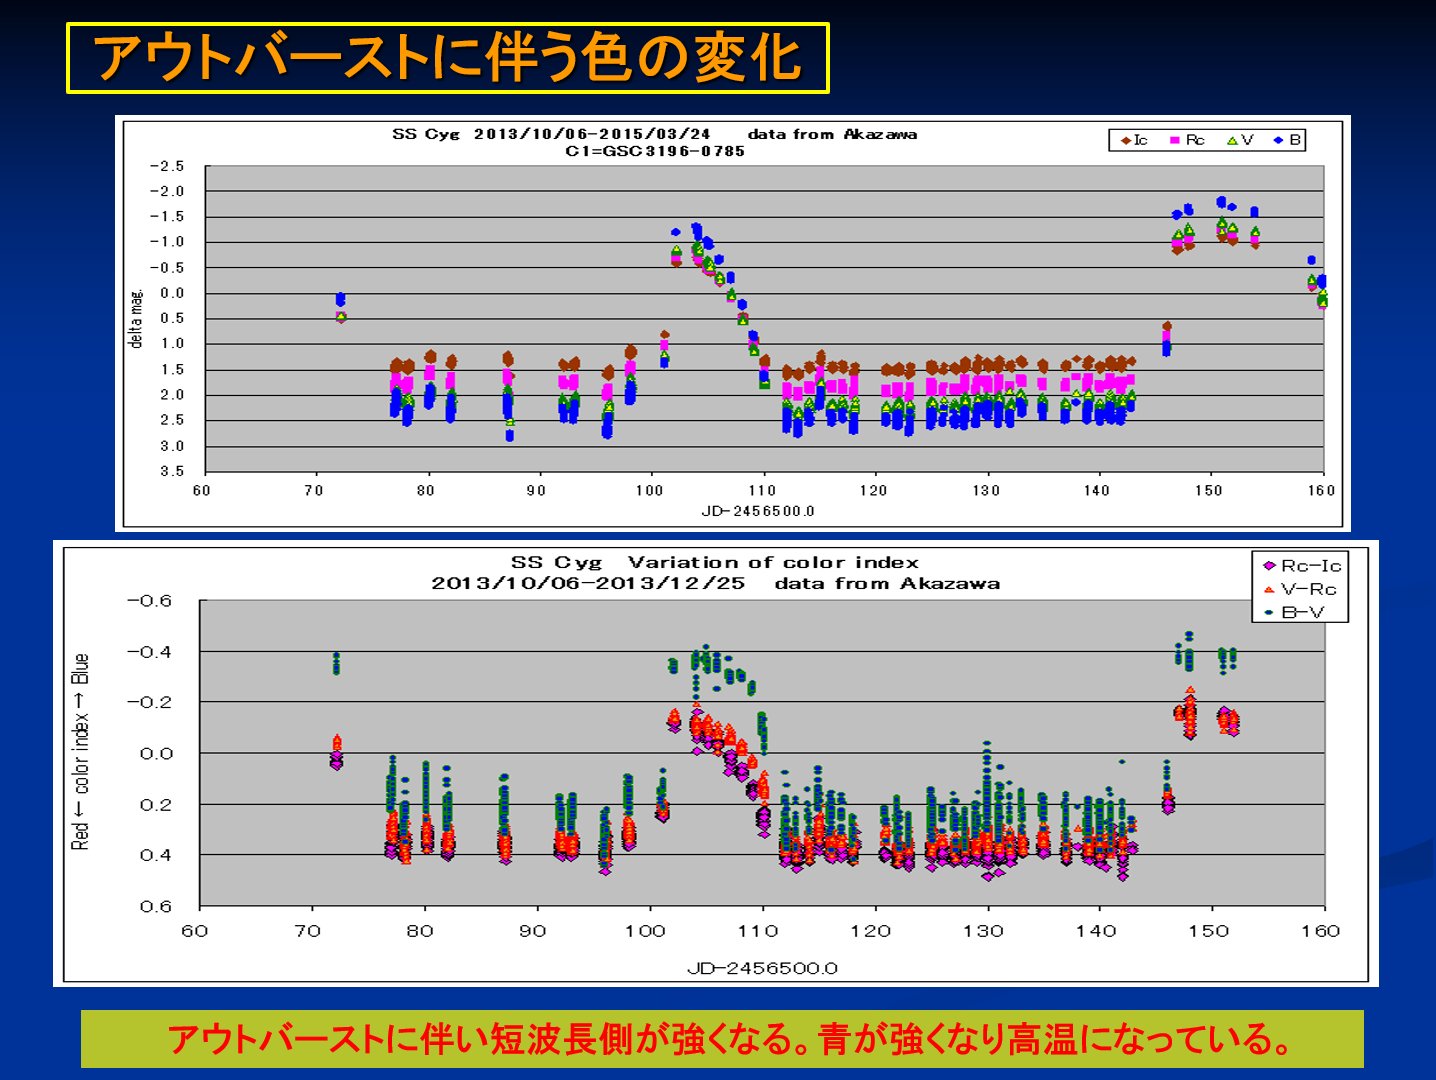Click the blue B legend marker
This screenshot has width=1436, height=1080.
1278,141
